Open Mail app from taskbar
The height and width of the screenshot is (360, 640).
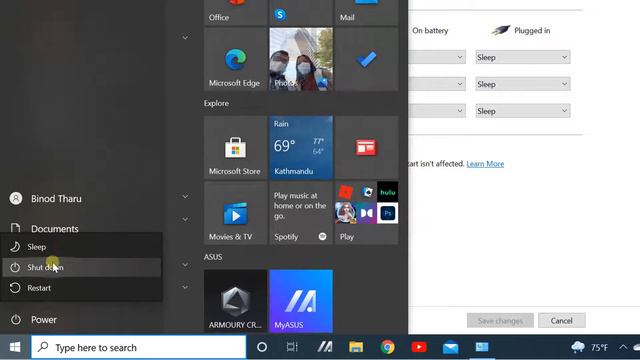[x=451, y=347]
